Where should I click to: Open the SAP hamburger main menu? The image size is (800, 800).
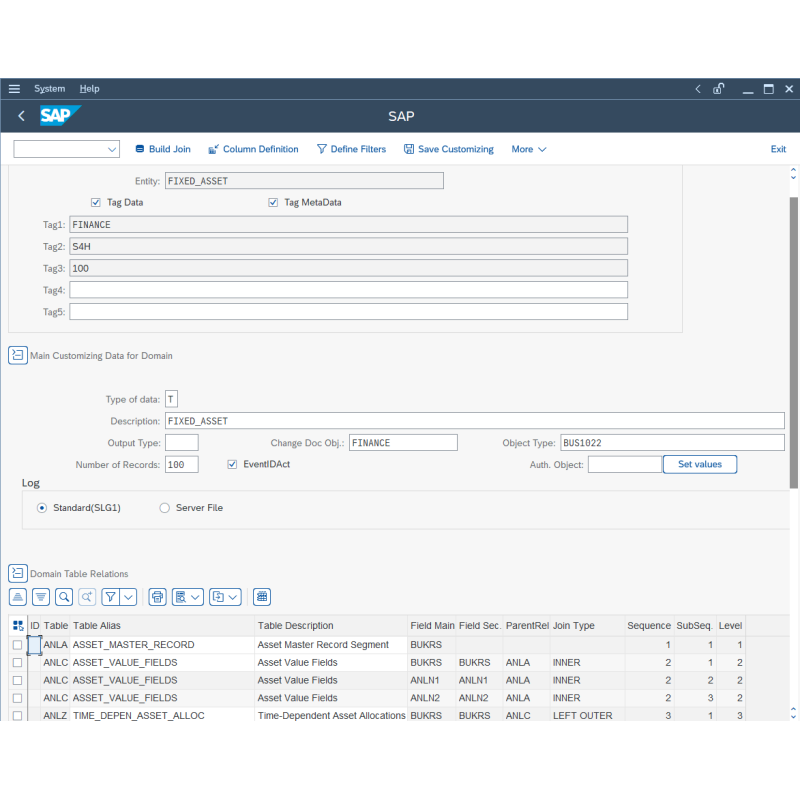14,89
